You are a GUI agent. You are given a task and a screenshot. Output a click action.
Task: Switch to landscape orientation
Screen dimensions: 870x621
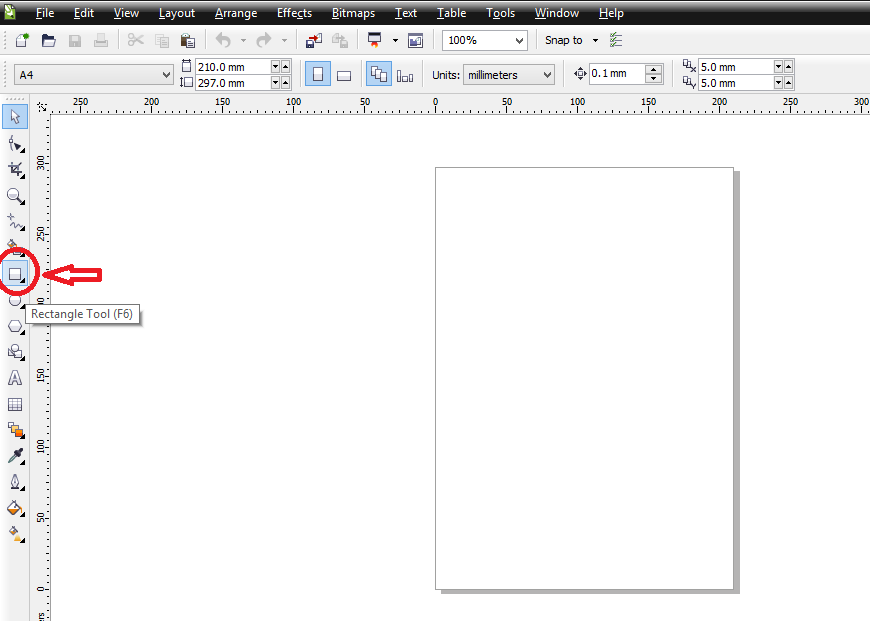tap(344, 74)
